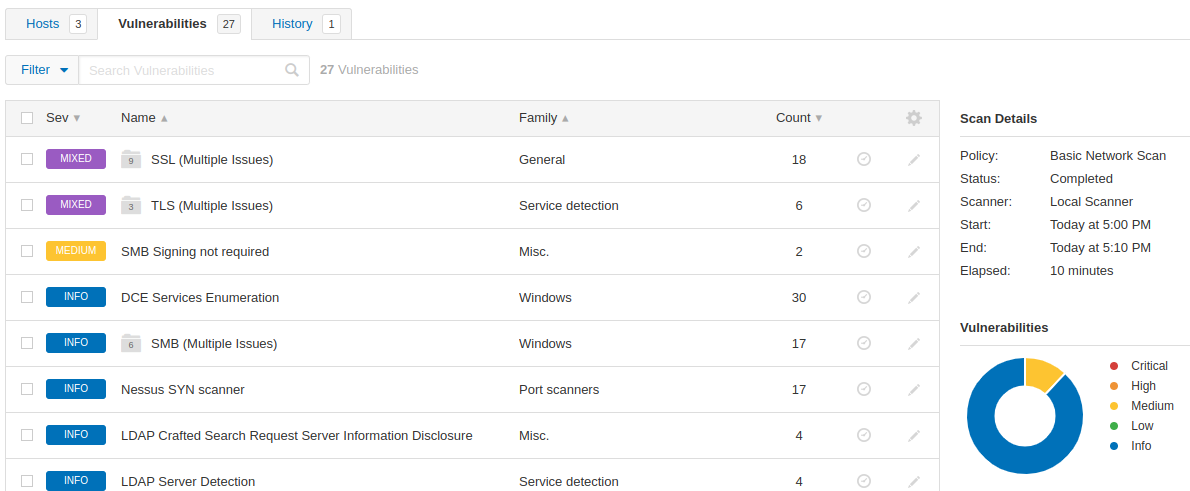Select the checkbox for the LDAP Server Detection row

coord(27,481)
